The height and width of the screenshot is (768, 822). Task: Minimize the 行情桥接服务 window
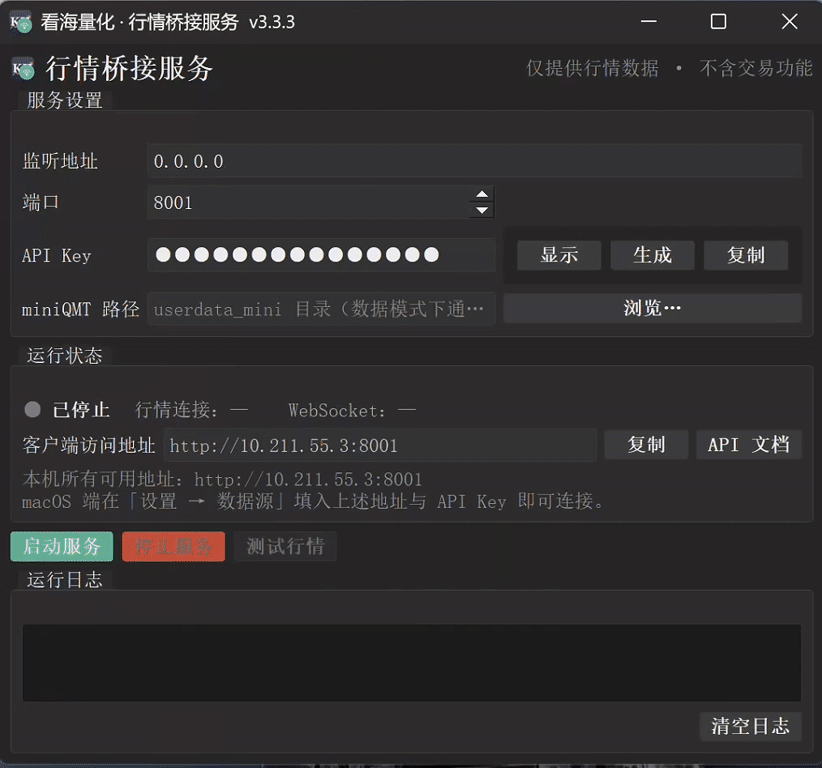pyautogui.click(x=648, y=21)
